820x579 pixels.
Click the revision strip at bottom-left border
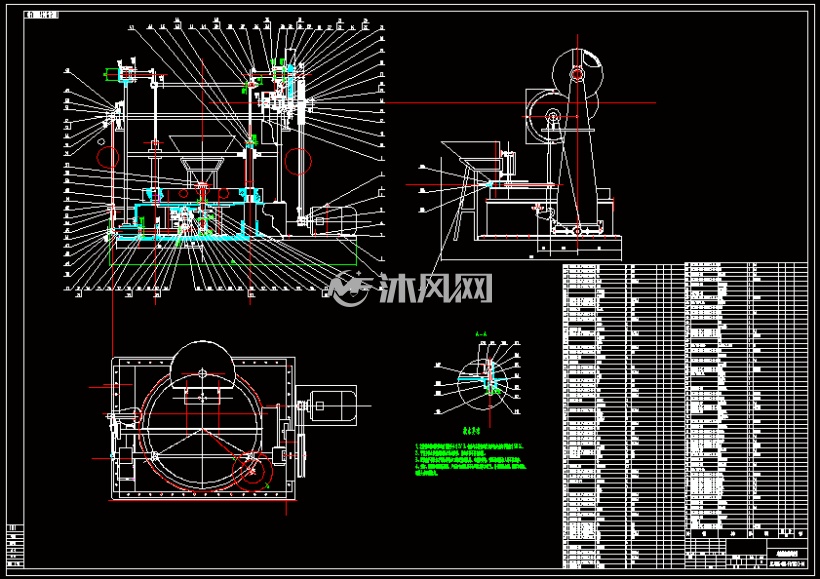(x=15, y=546)
